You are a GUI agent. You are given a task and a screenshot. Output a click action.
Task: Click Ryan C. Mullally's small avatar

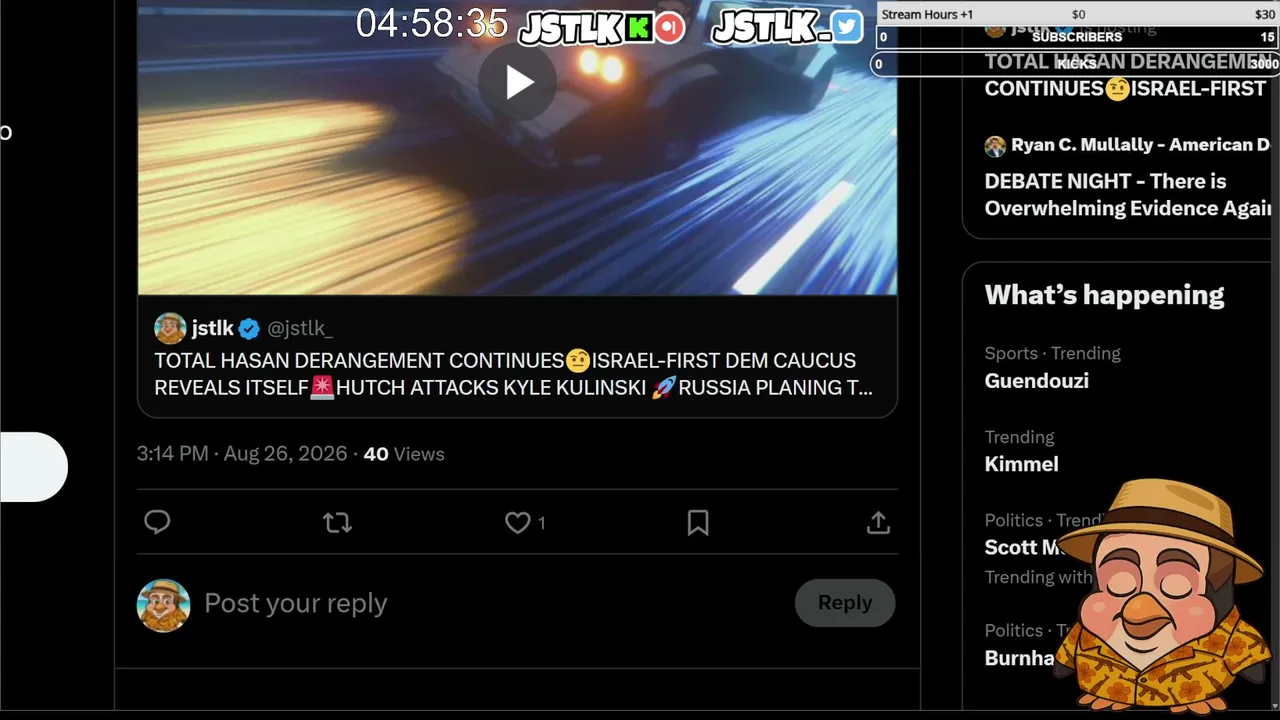click(995, 146)
